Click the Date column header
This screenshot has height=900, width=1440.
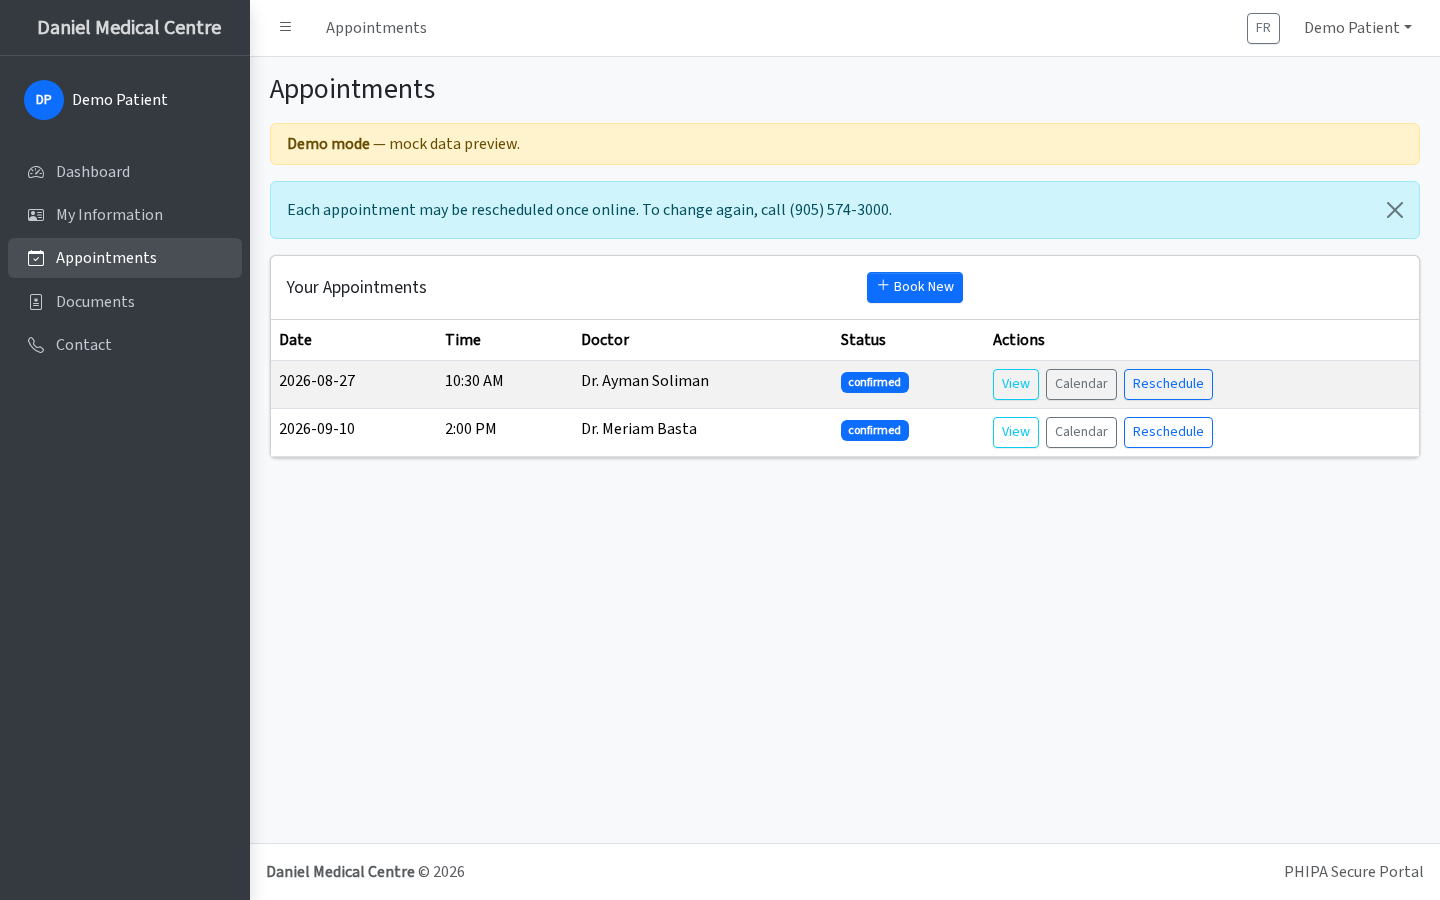296,340
